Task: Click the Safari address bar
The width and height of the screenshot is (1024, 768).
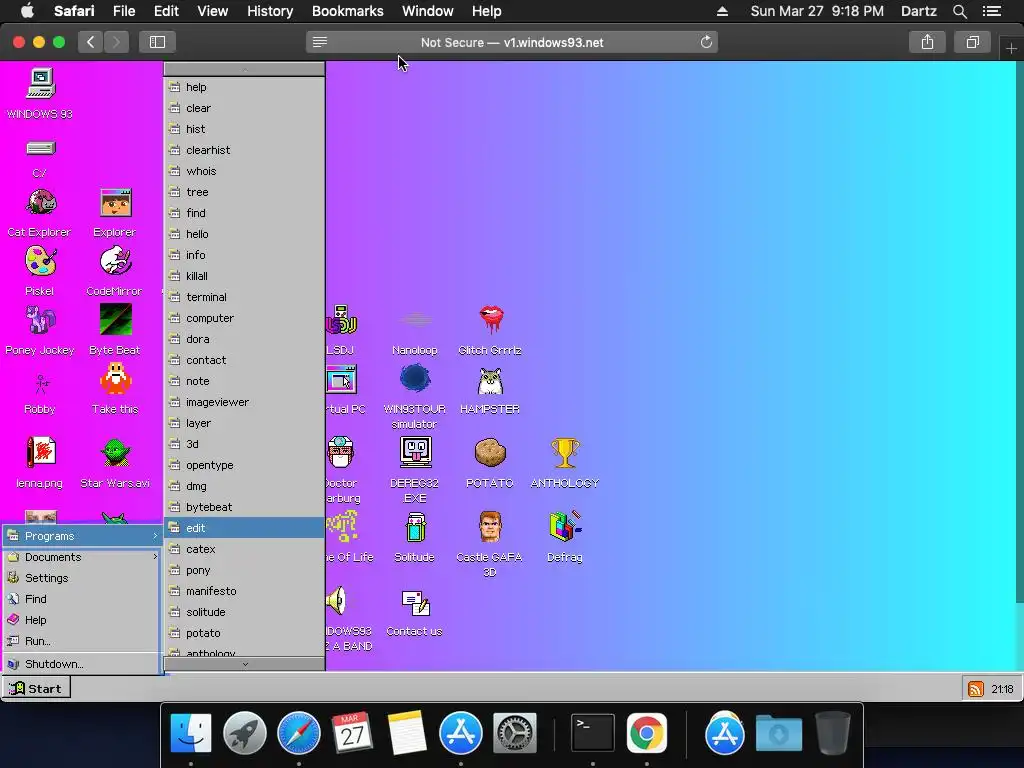Action: coord(512,42)
